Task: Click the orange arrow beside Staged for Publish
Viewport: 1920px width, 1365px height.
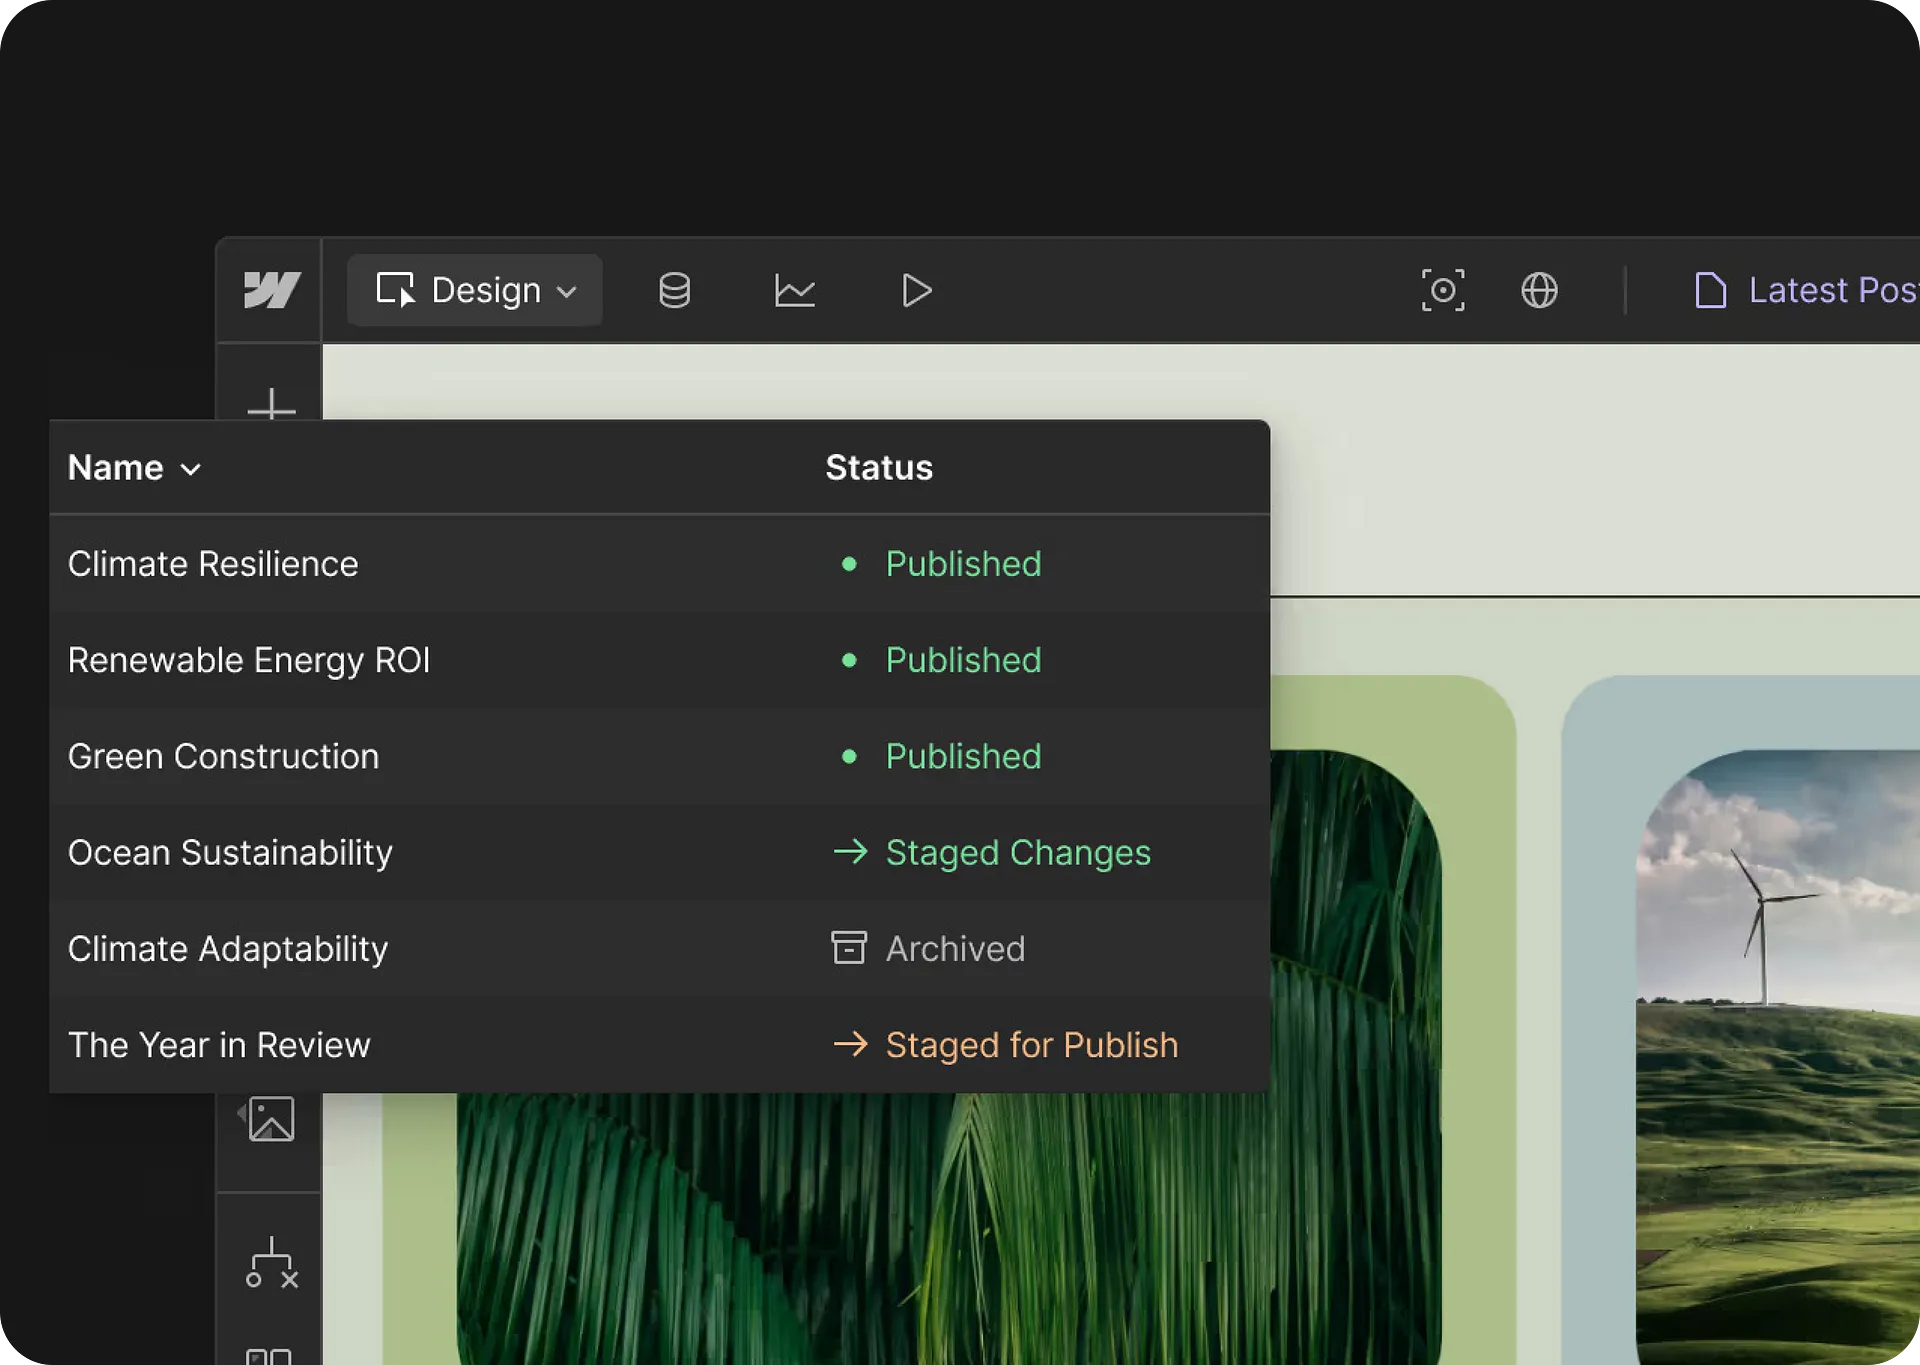Action: [850, 1044]
